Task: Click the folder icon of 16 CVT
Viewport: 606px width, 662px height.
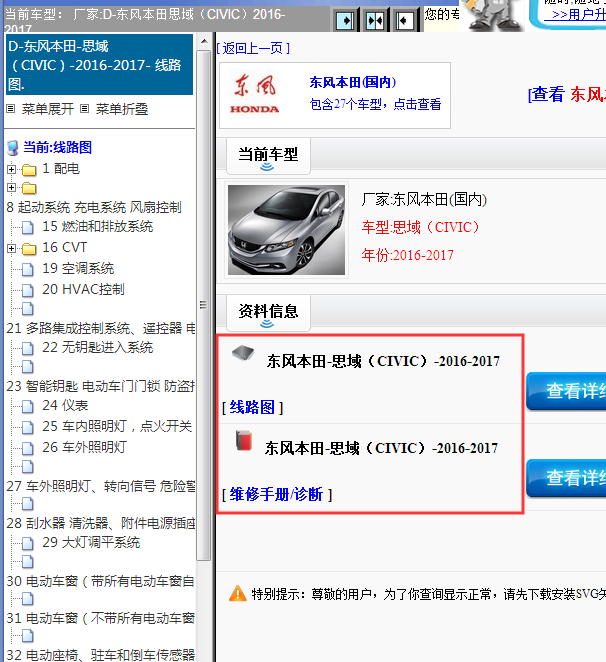Action: (x=29, y=249)
